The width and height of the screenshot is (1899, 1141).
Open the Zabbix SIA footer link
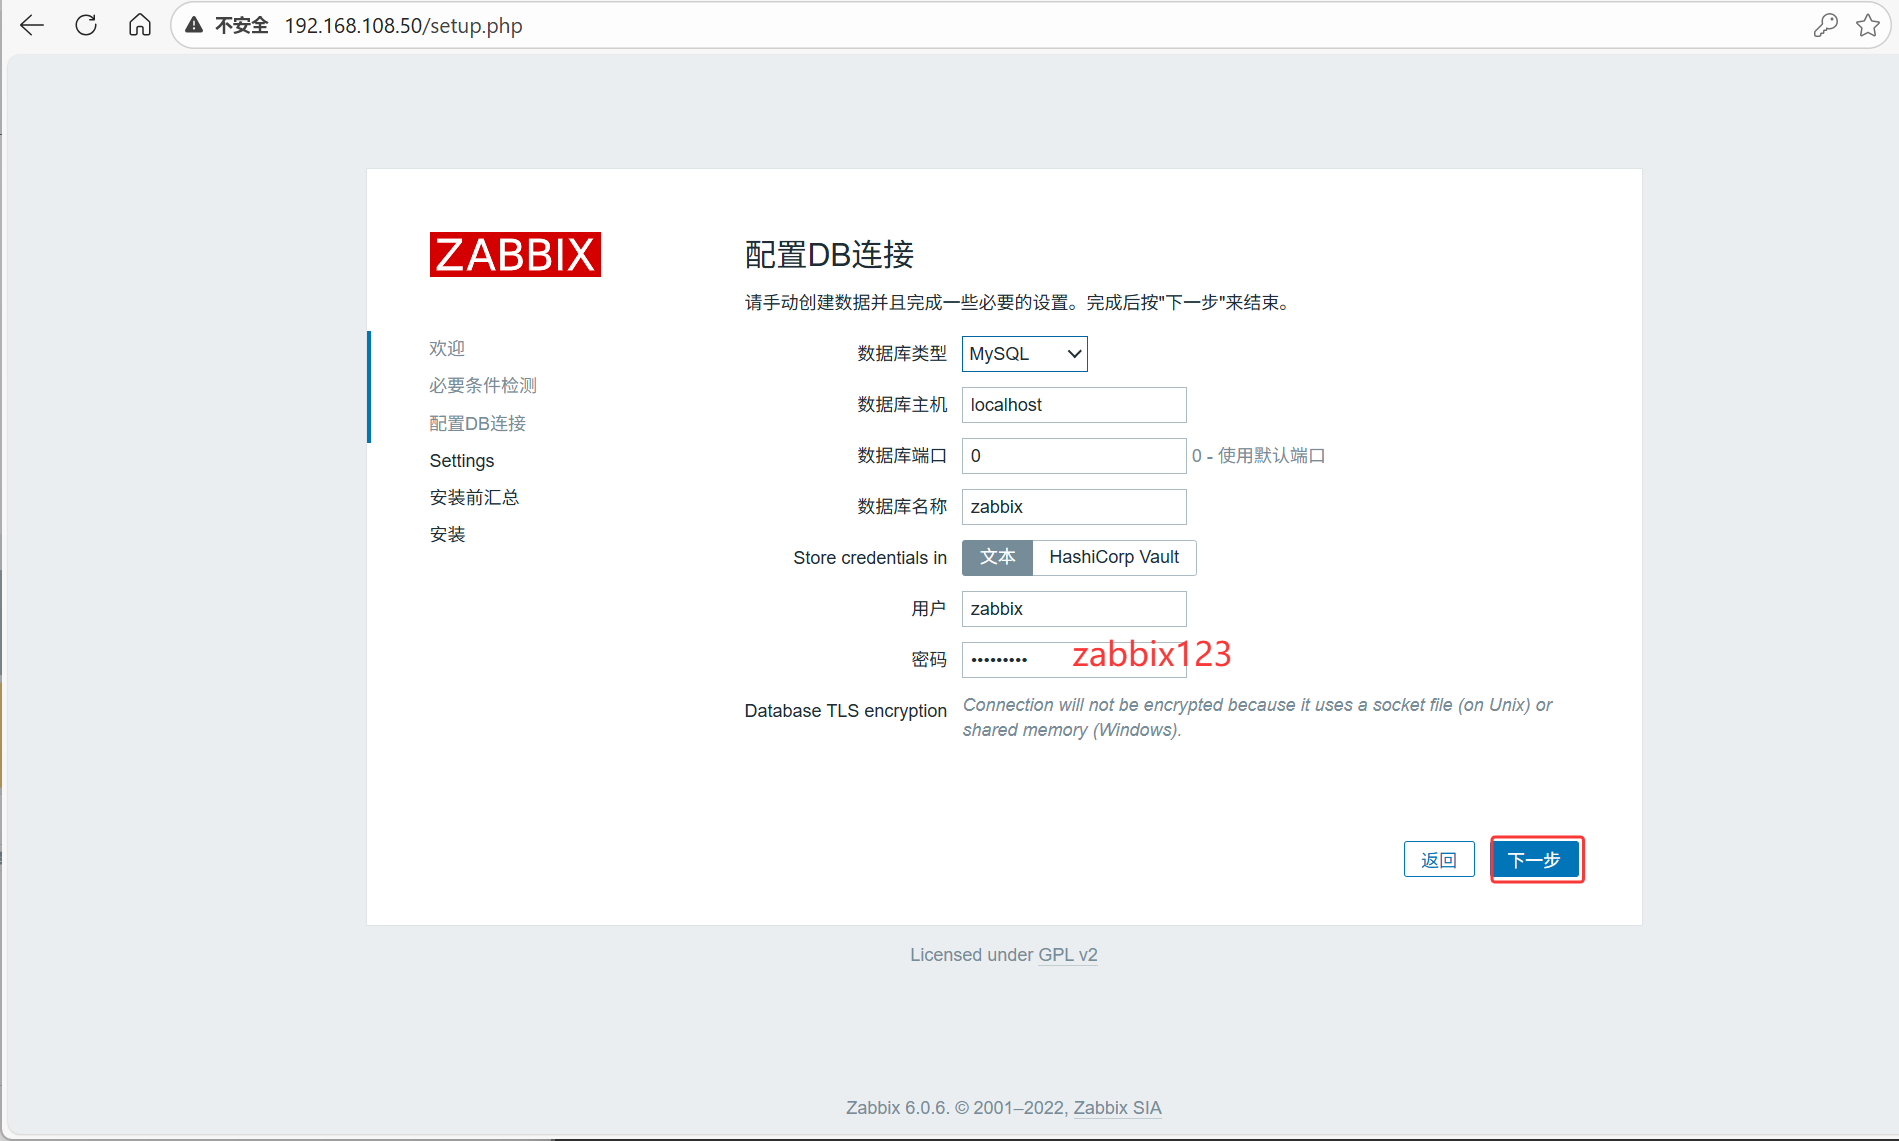pyautogui.click(x=1118, y=1108)
